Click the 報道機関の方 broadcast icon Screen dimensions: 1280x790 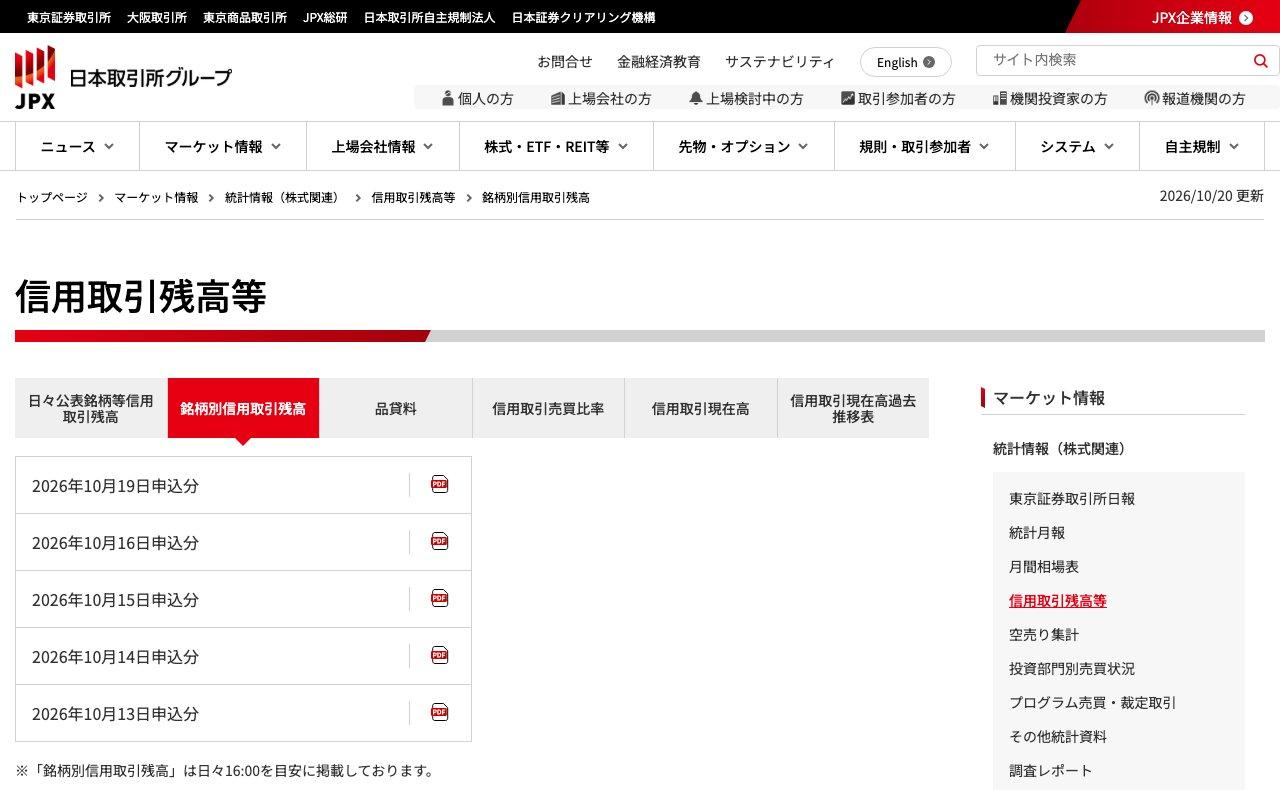(x=1151, y=98)
